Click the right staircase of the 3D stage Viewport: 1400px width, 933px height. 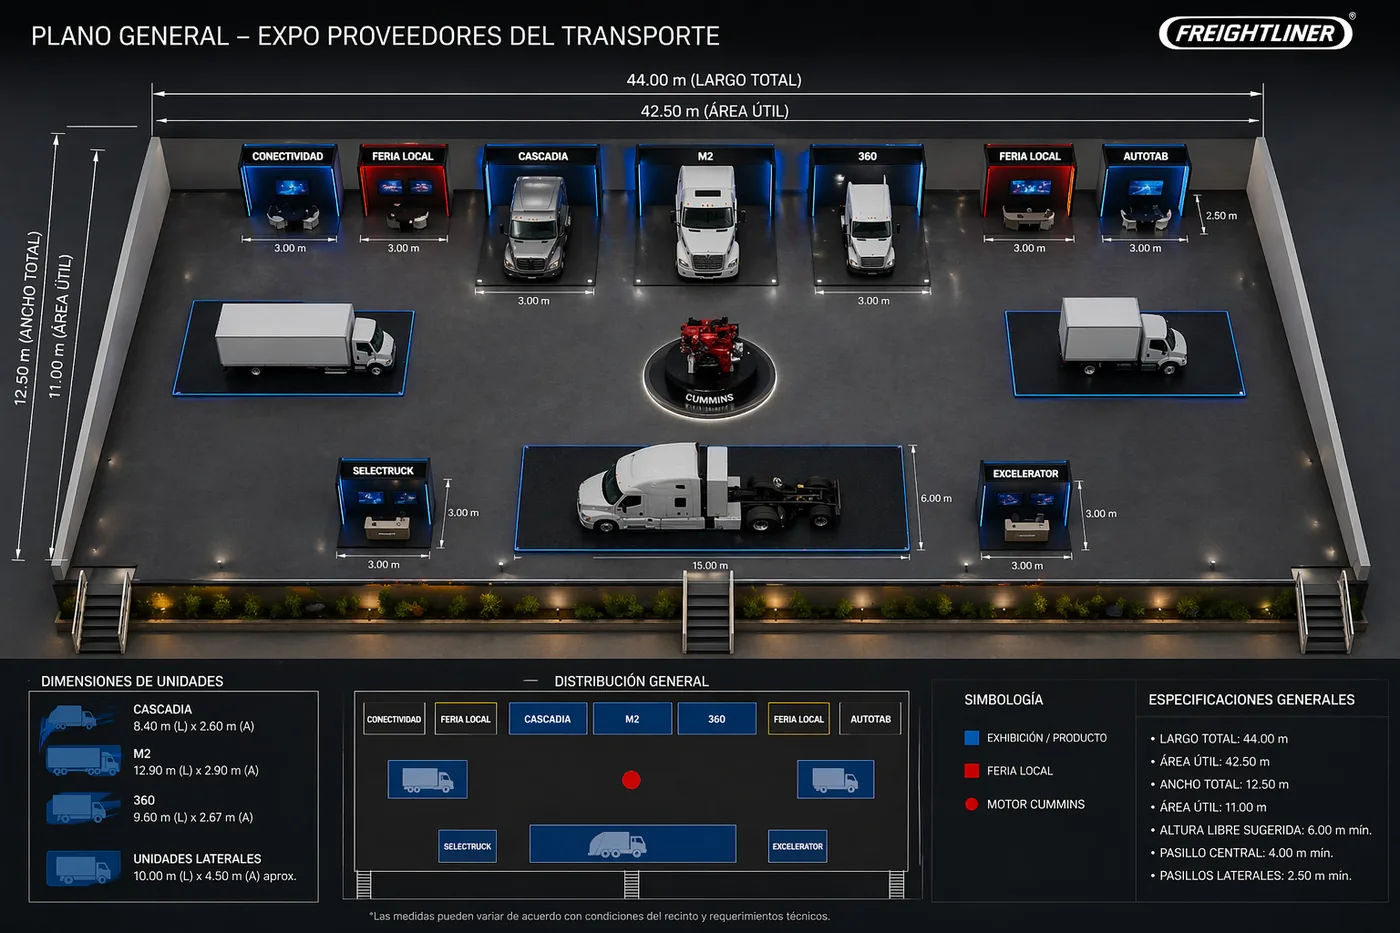1324,612
